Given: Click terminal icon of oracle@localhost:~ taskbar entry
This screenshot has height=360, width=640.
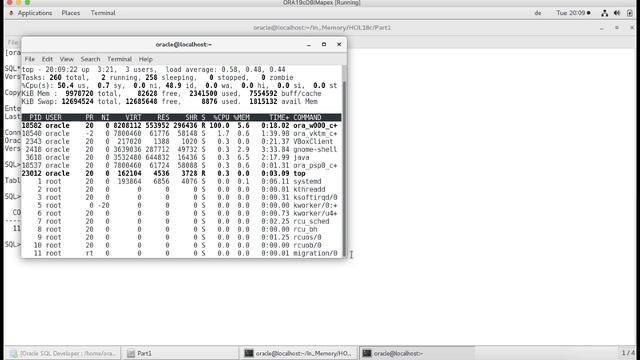Looking at the screenshot, I should tap(367, 353).
